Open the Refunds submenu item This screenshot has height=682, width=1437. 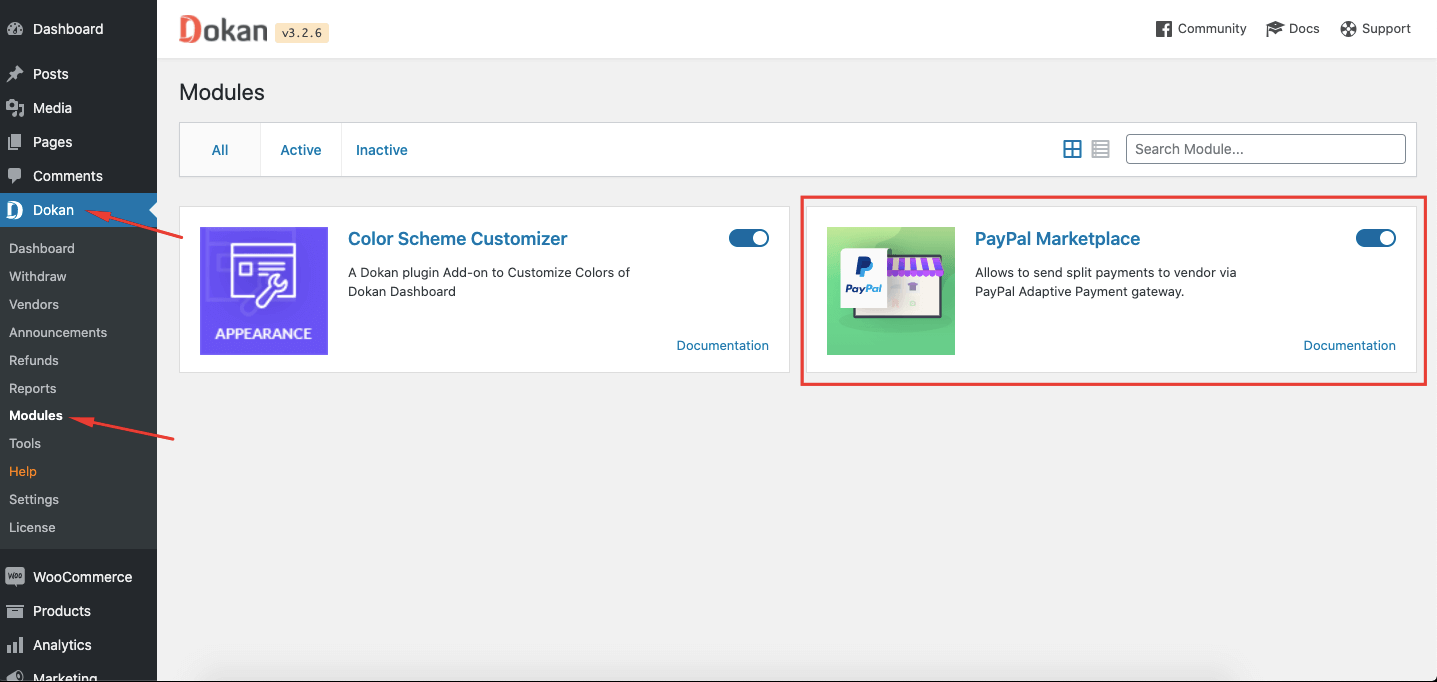(34, 360)
